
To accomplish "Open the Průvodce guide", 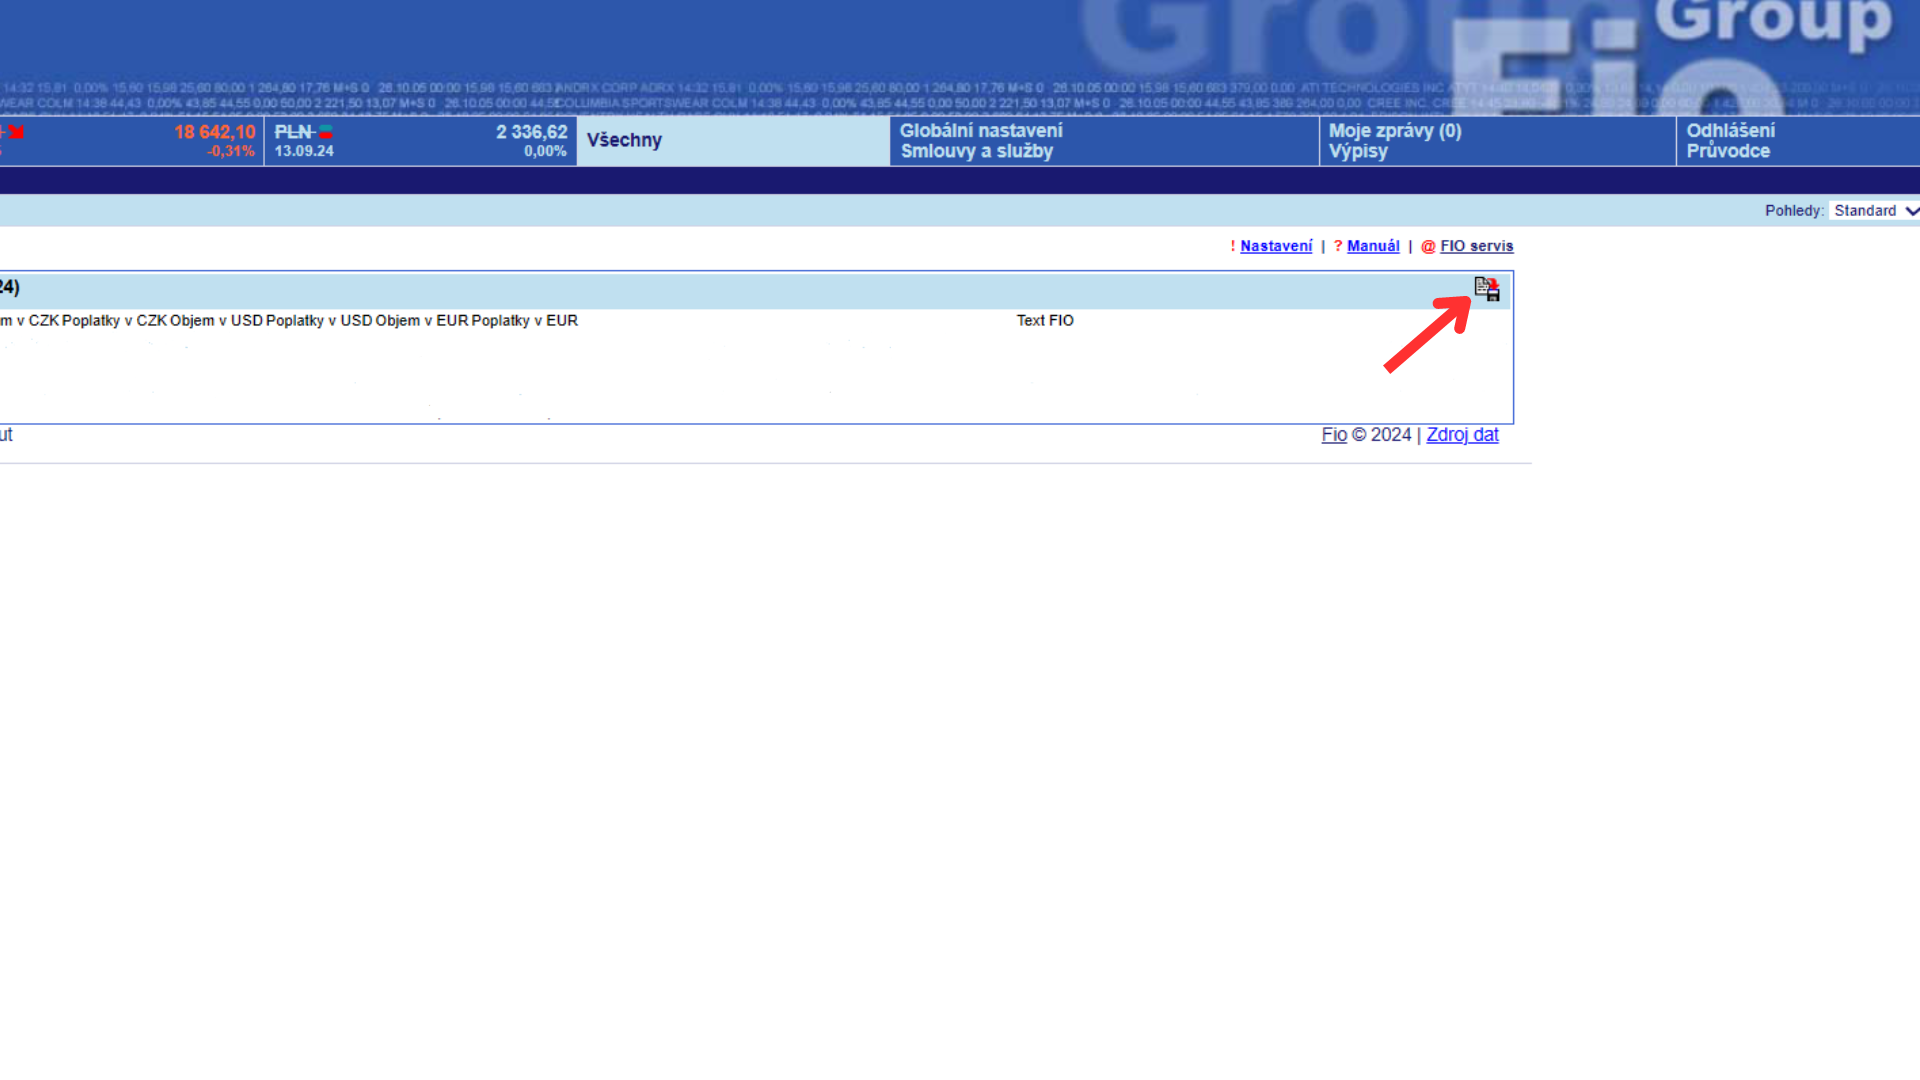I will click(1727, 151).
